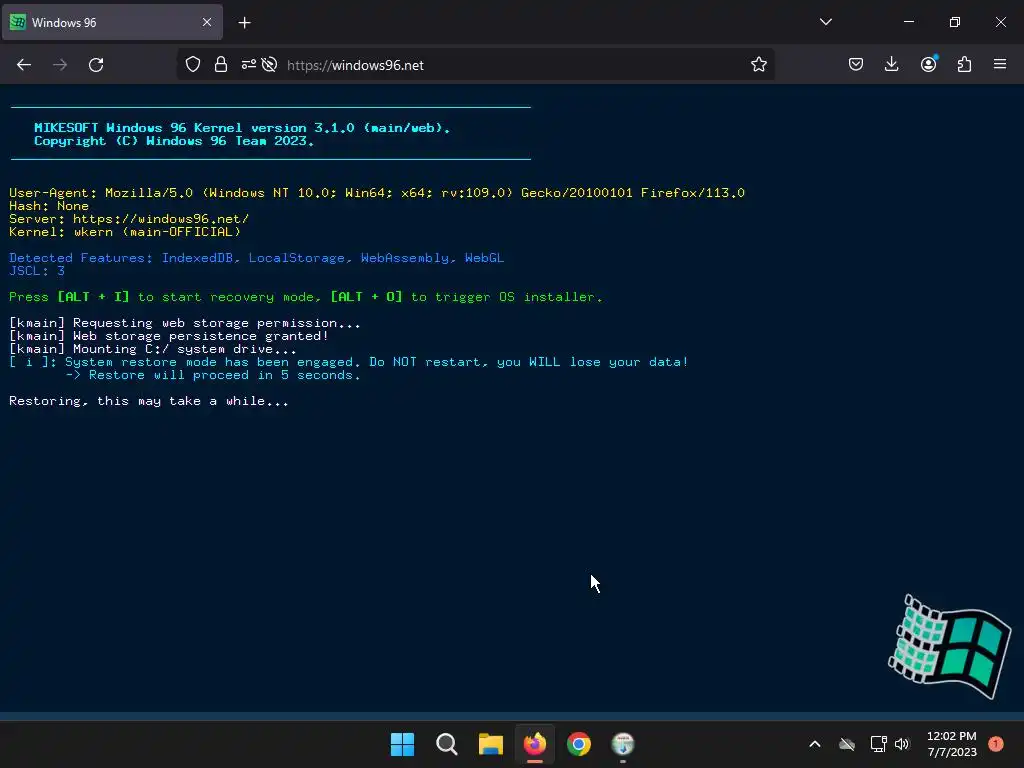This screenshot has height=768, width=1024.
Task: Click the Windows 96 flag logo
Action: [x=950, y=647]
